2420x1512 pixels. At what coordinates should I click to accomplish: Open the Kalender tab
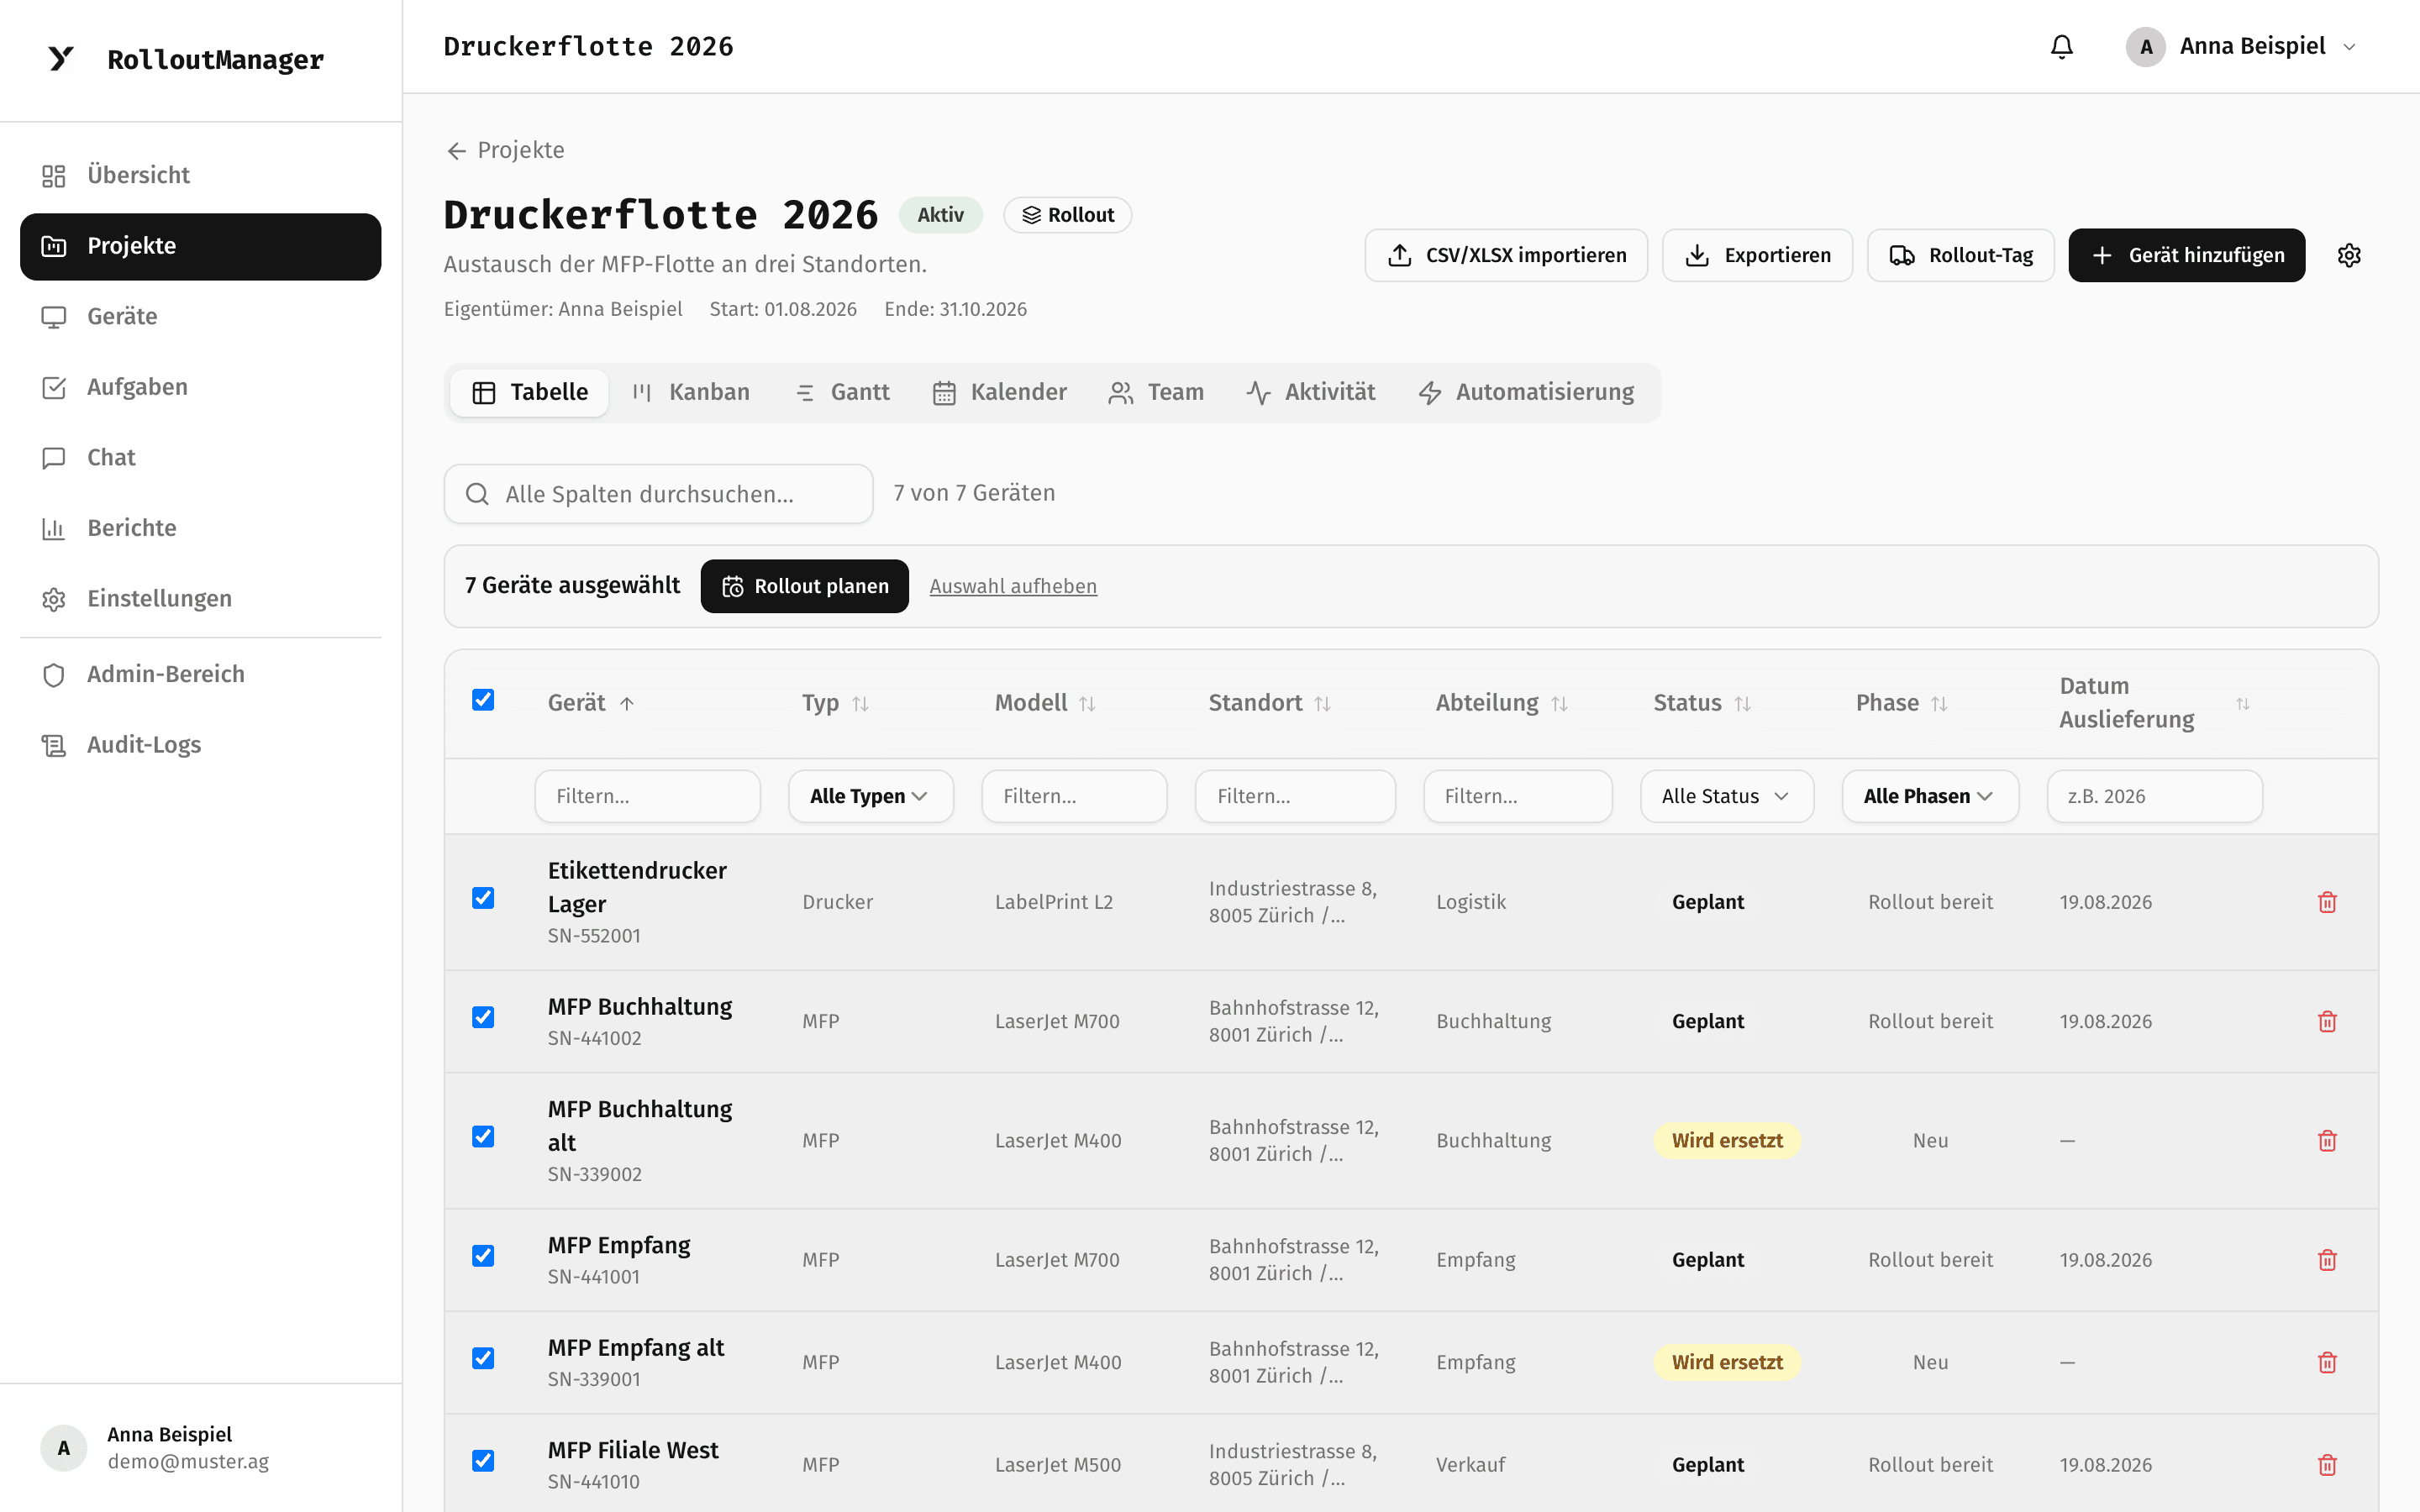click(1000, 392)
